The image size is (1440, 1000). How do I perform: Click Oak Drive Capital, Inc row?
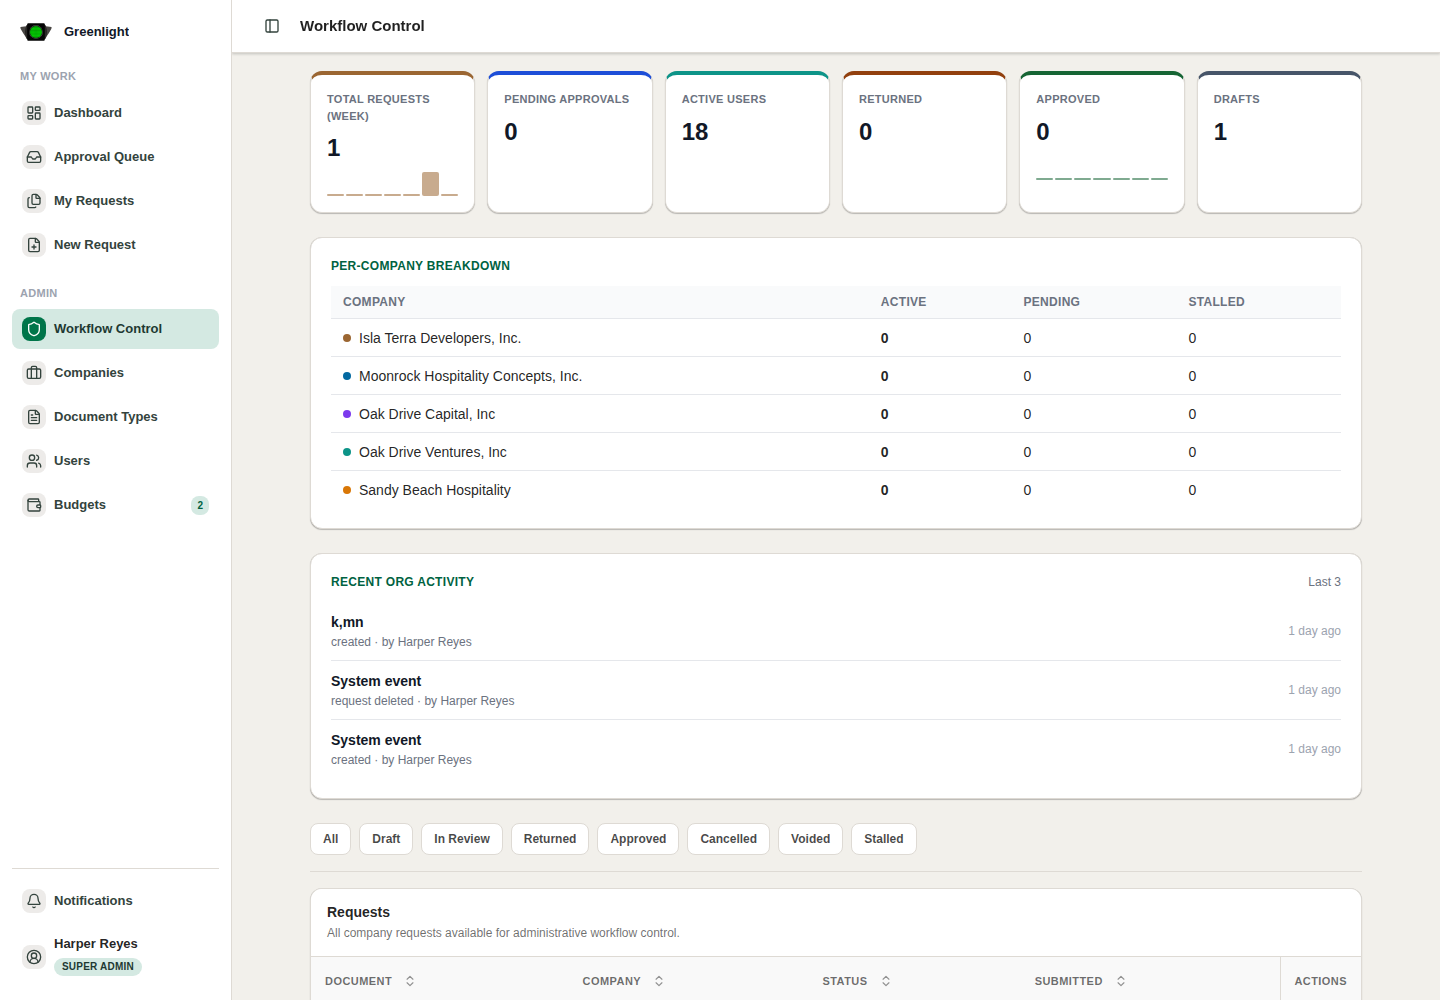coord(836,414)
